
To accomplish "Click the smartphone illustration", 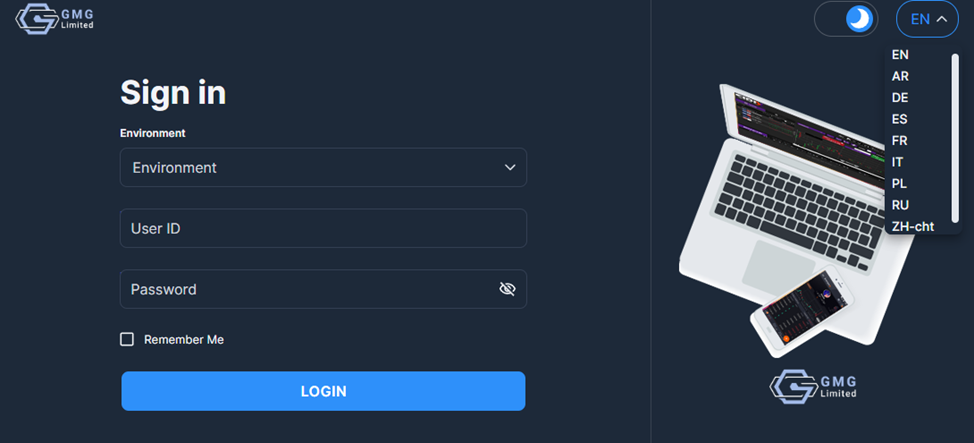I will point(801,311).
